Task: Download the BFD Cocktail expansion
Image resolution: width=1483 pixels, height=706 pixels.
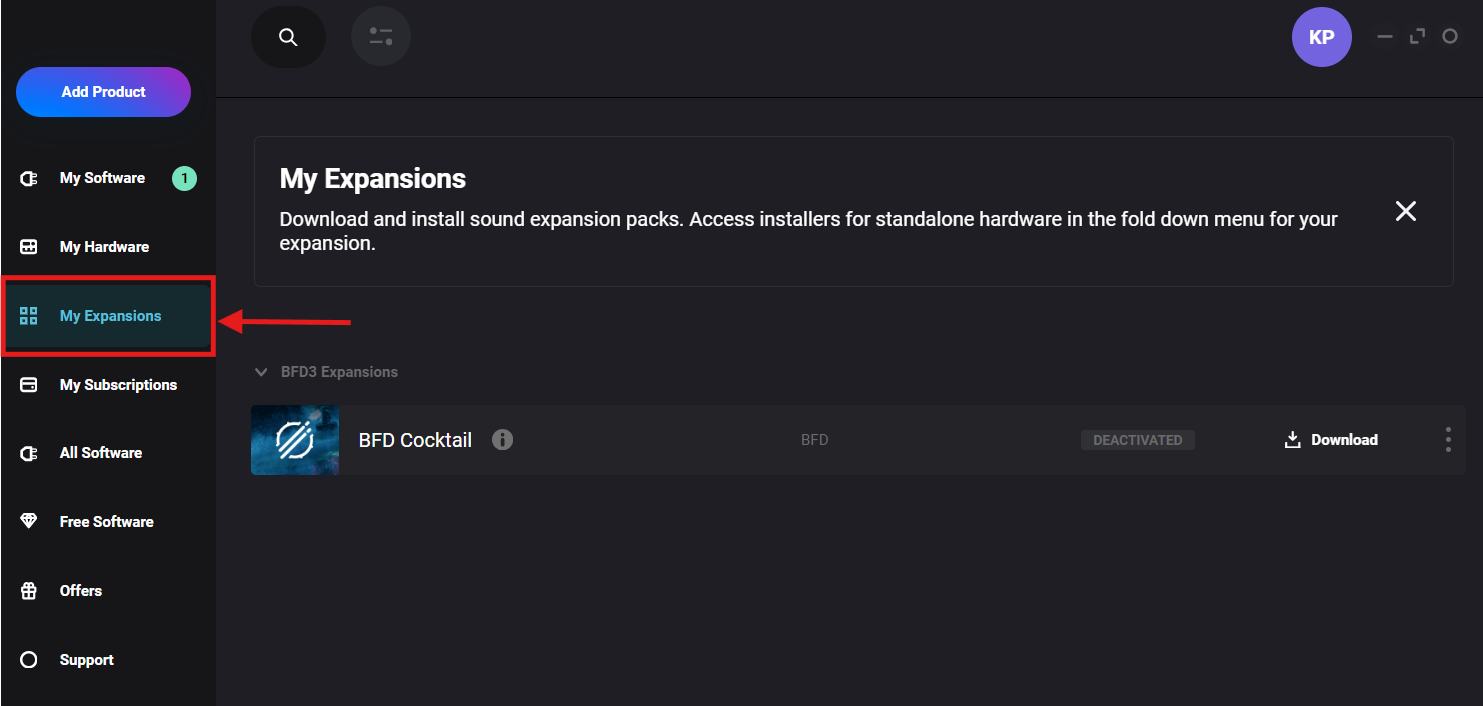Action: [1331, 440]
